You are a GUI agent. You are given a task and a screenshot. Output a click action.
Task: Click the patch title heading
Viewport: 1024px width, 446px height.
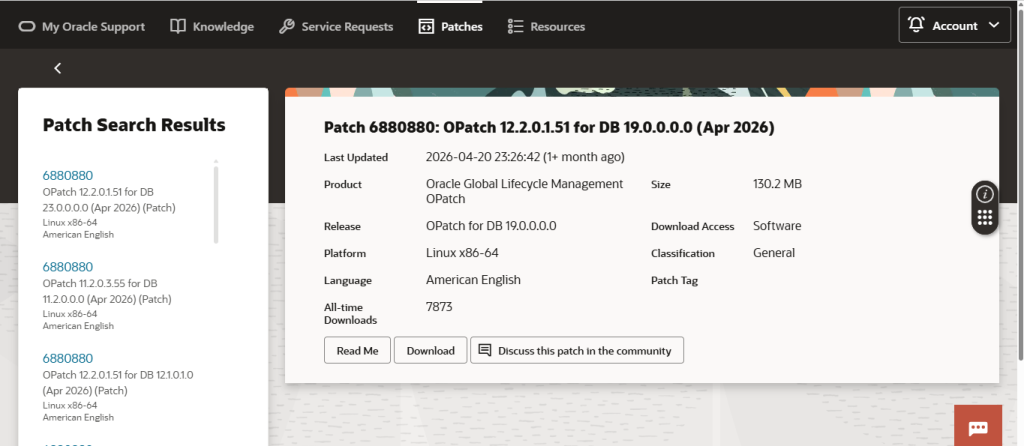[x=549, y=127]
